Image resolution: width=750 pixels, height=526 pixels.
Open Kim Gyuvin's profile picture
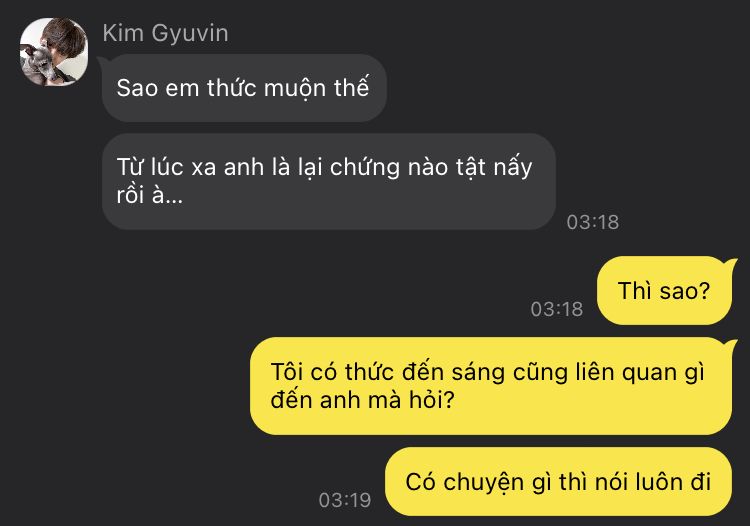point(54,52)
